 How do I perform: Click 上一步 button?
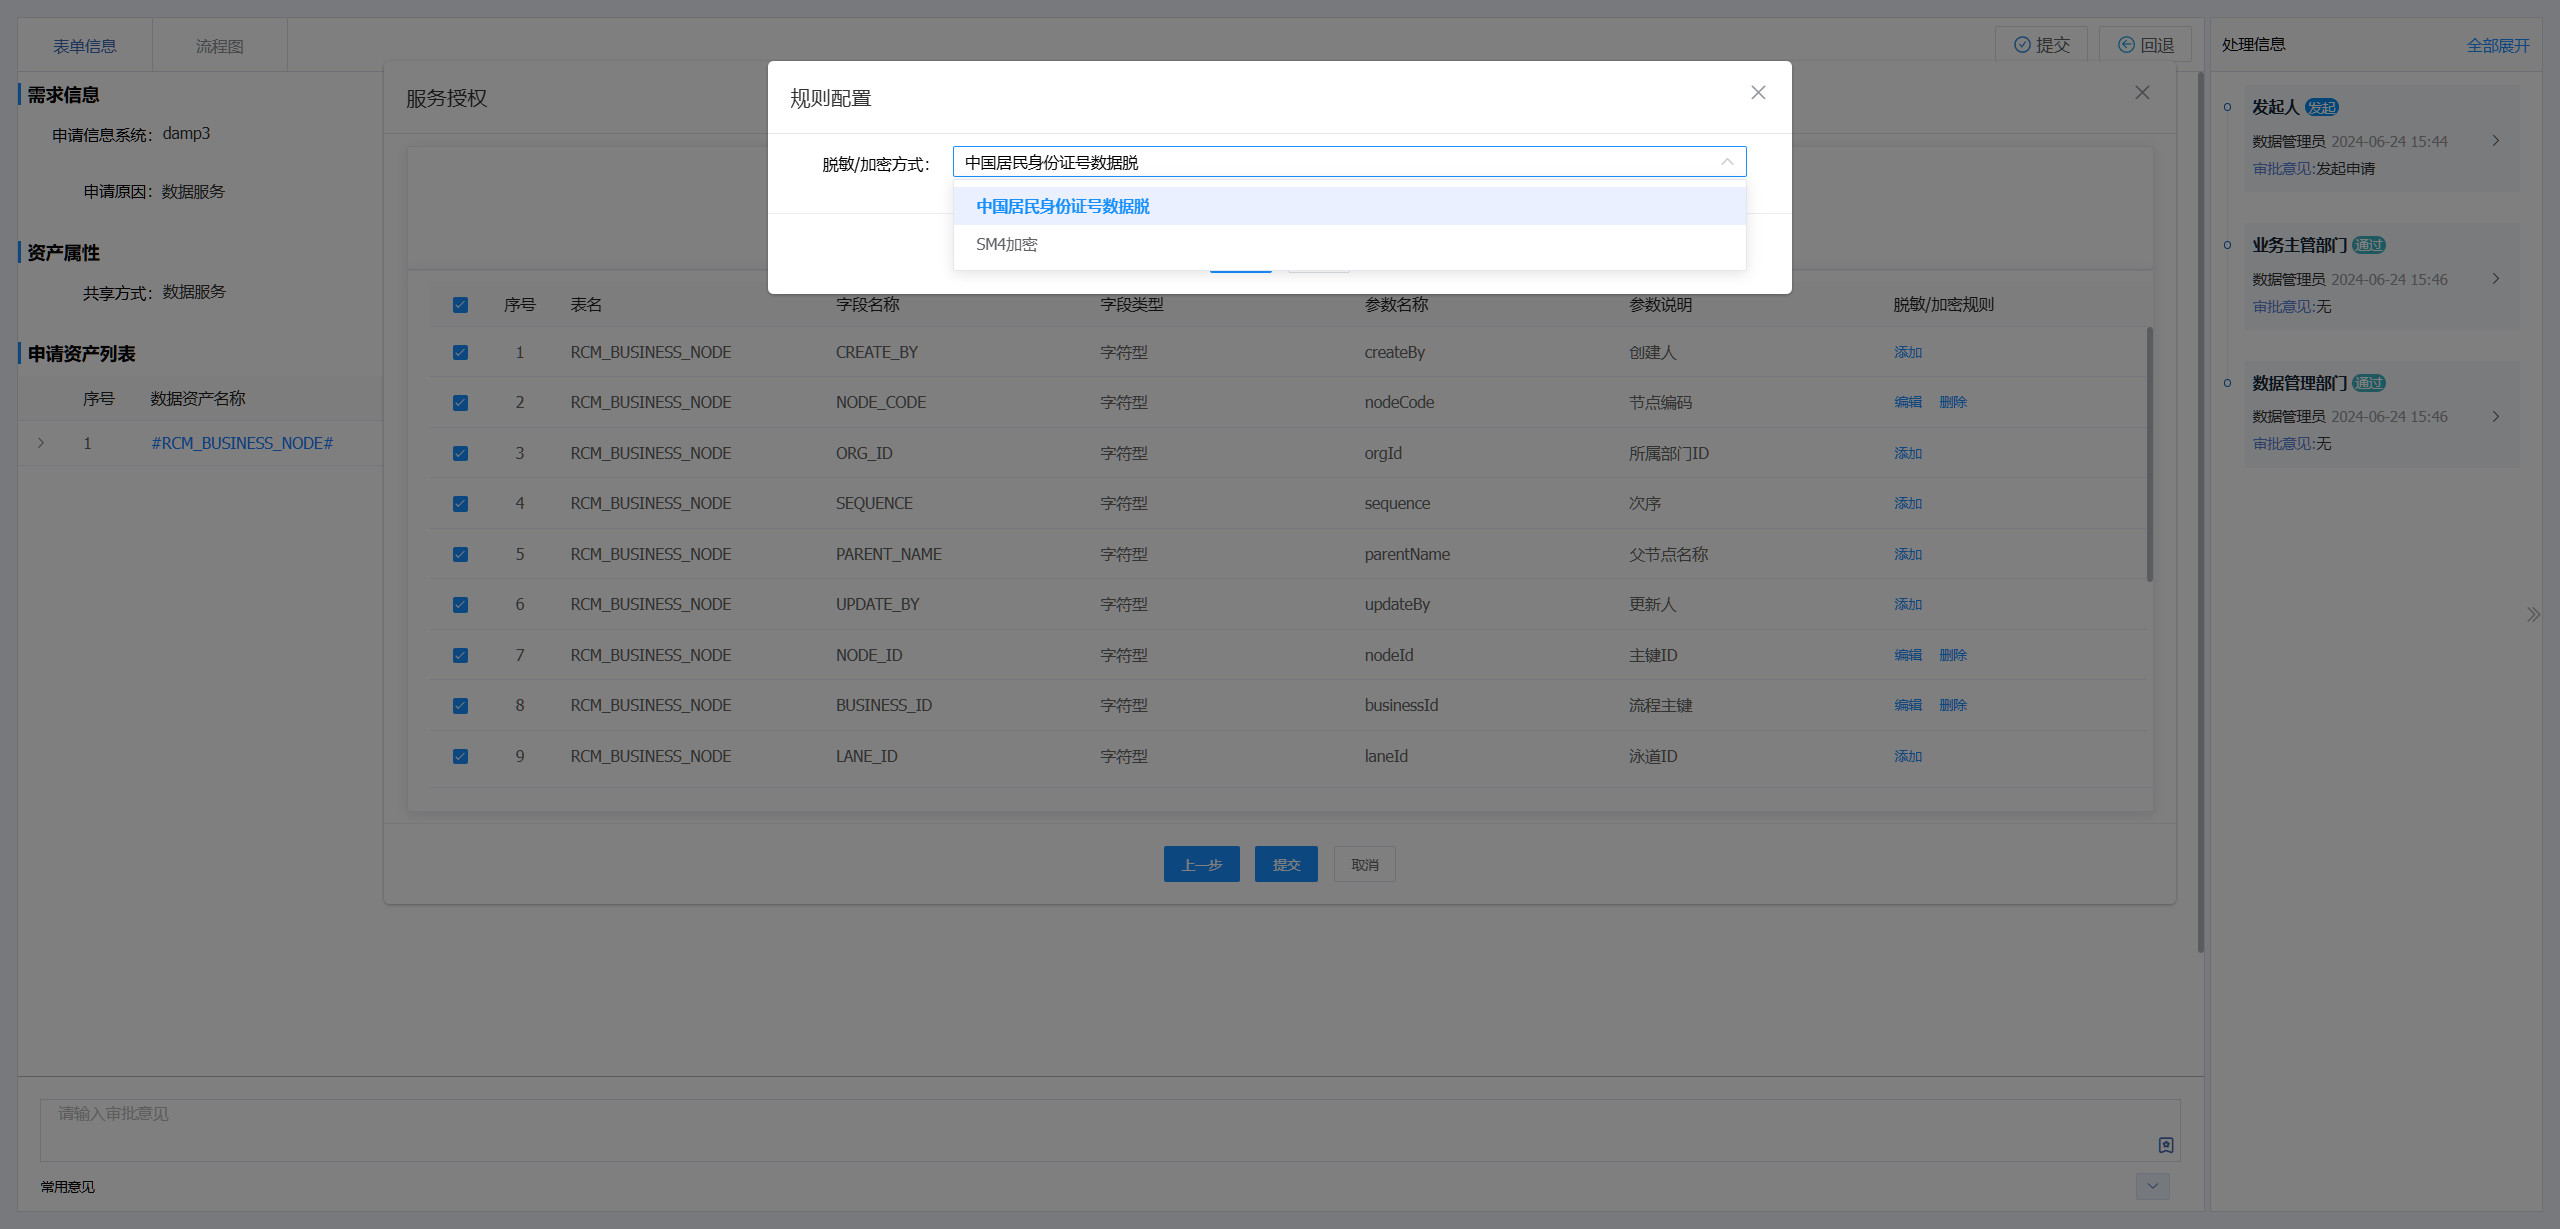(1201, 865)
